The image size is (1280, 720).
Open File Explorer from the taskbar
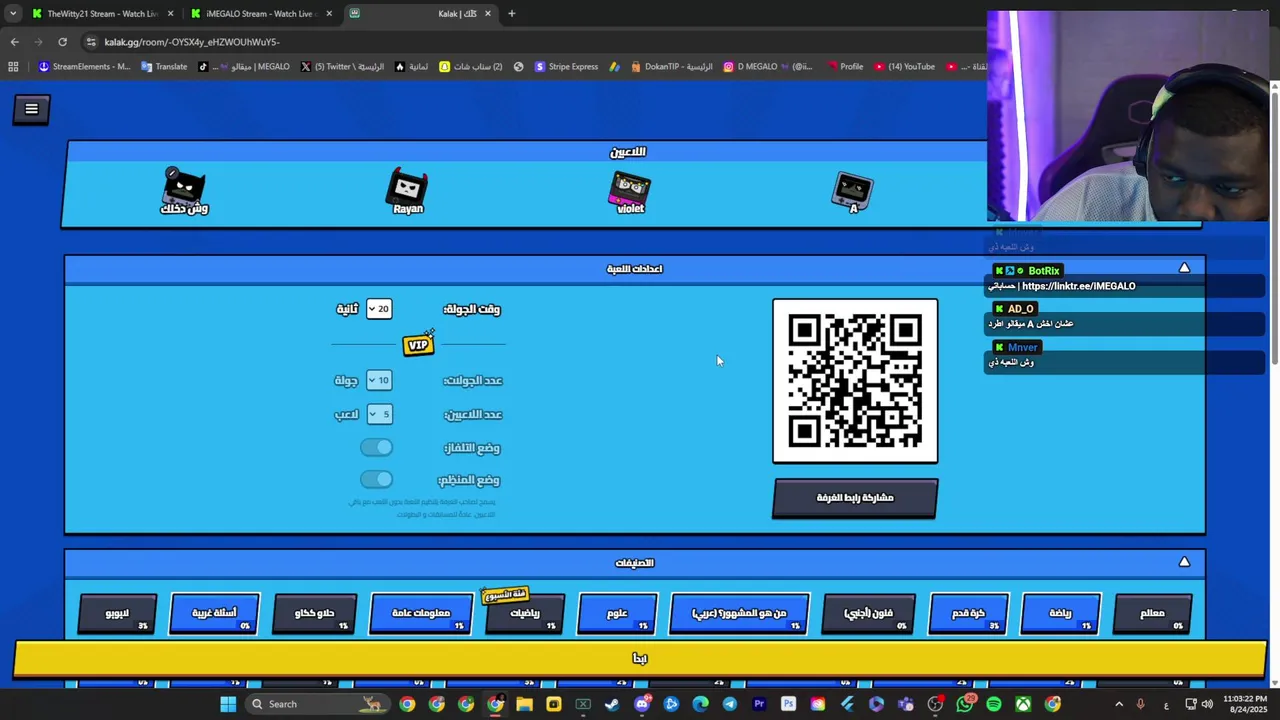(524, 704)
